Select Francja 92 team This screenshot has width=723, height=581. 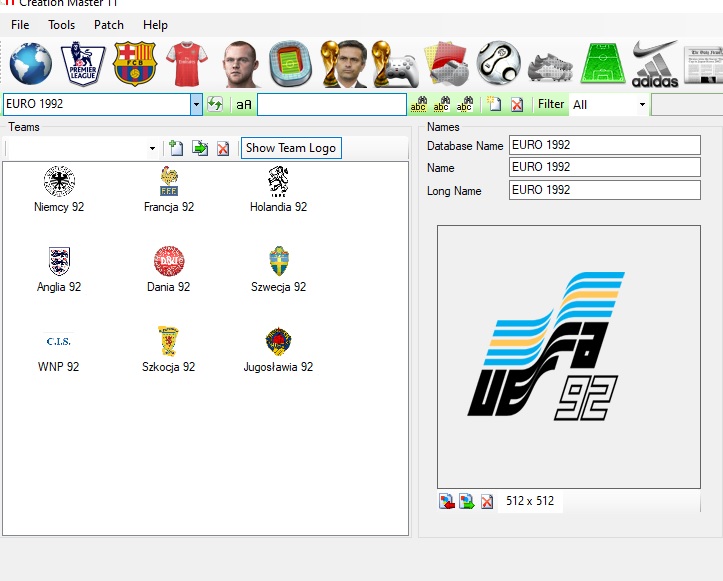click(169, 189)
